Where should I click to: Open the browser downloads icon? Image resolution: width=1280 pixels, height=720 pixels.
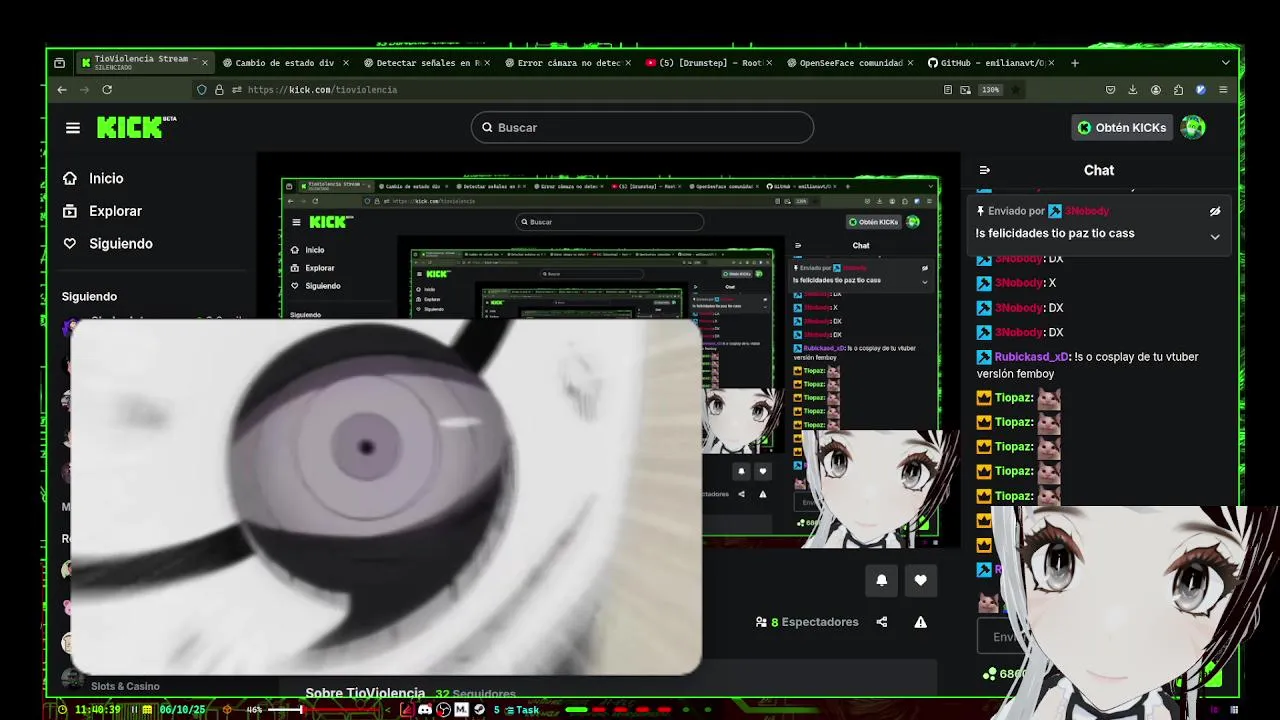click(x=1133, y=90)
